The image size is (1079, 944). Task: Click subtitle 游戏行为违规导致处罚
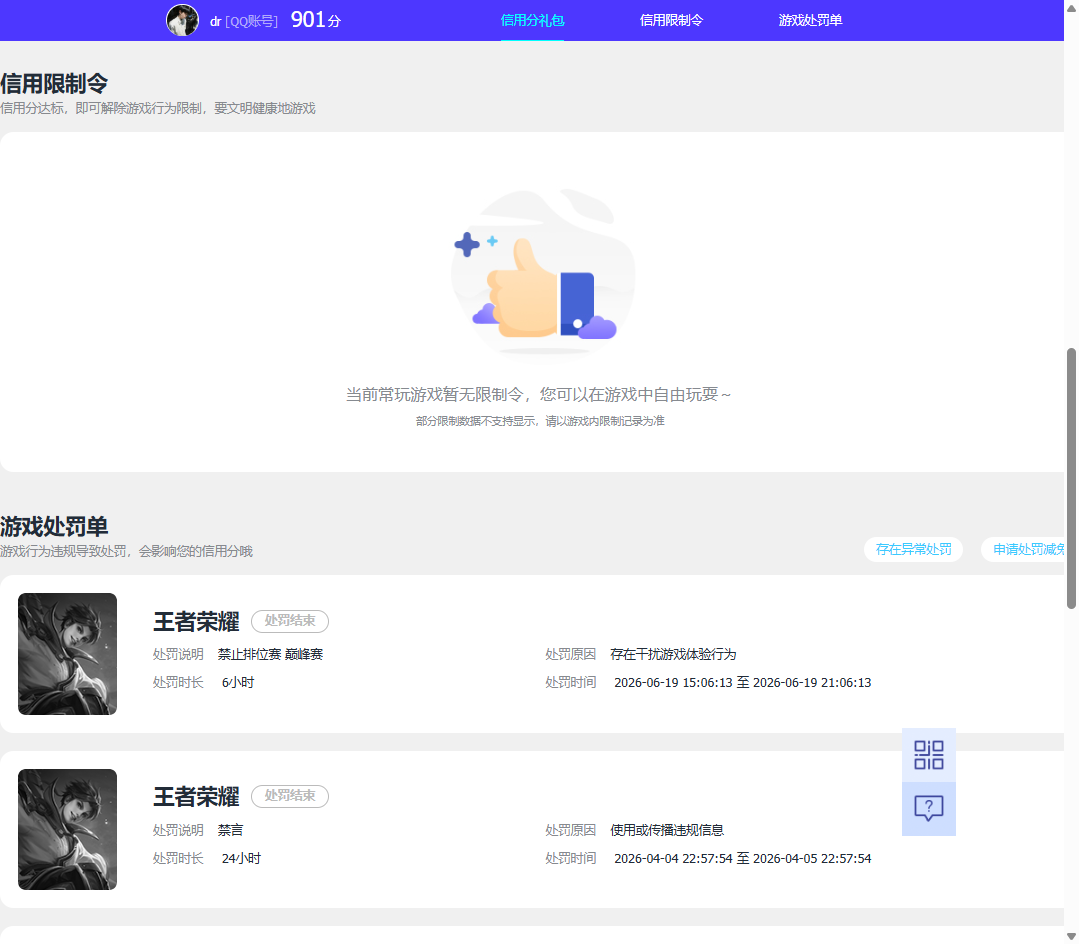click(127, 552)
